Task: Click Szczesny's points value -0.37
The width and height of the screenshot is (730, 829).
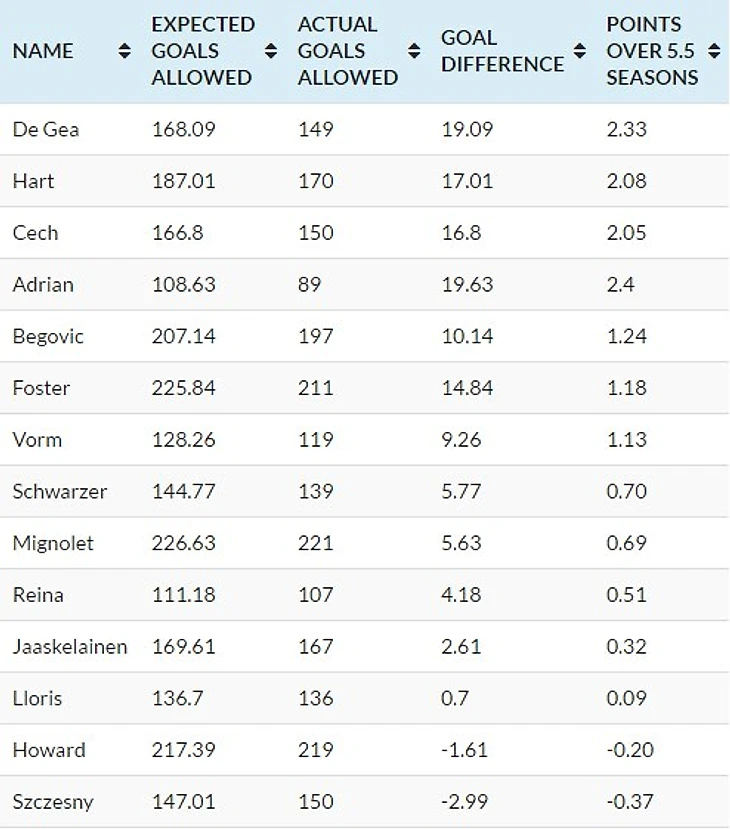Action: pyautogui.click(x=628, y=802)
